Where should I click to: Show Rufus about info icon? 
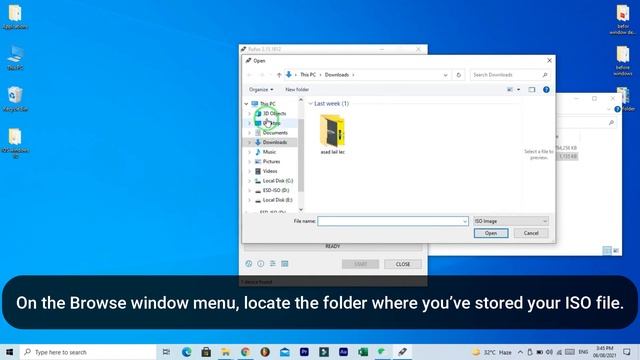tap(260, 264)
